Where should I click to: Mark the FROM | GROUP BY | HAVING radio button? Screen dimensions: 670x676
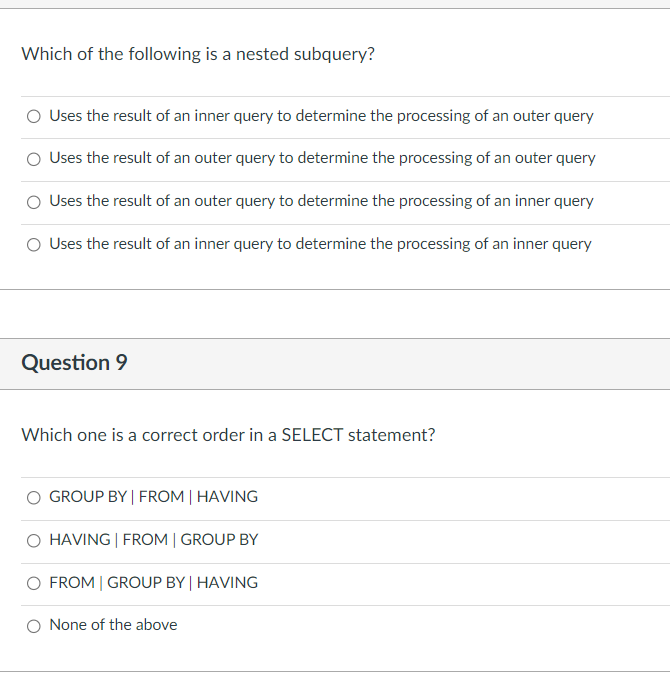click(34, 583)
